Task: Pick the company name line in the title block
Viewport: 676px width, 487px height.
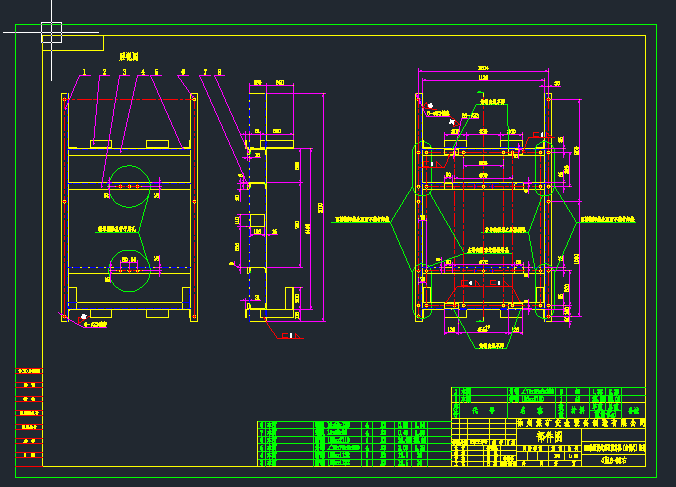Action: (581, 423)
